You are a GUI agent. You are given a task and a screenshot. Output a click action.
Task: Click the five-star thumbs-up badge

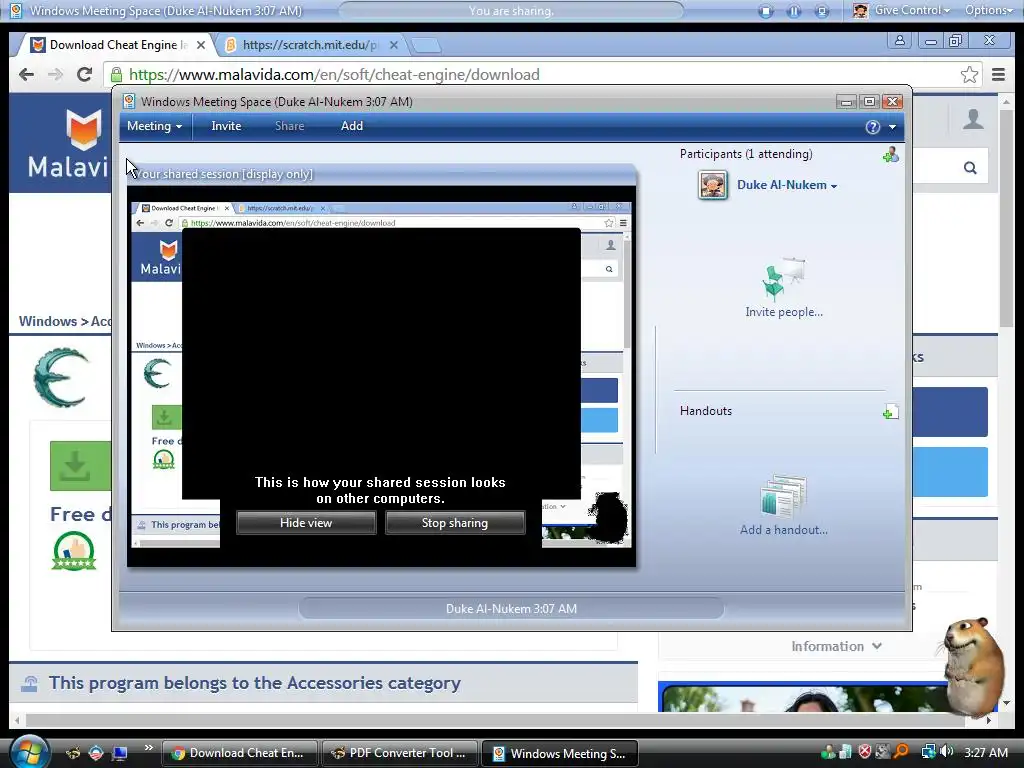click(74, 551)
